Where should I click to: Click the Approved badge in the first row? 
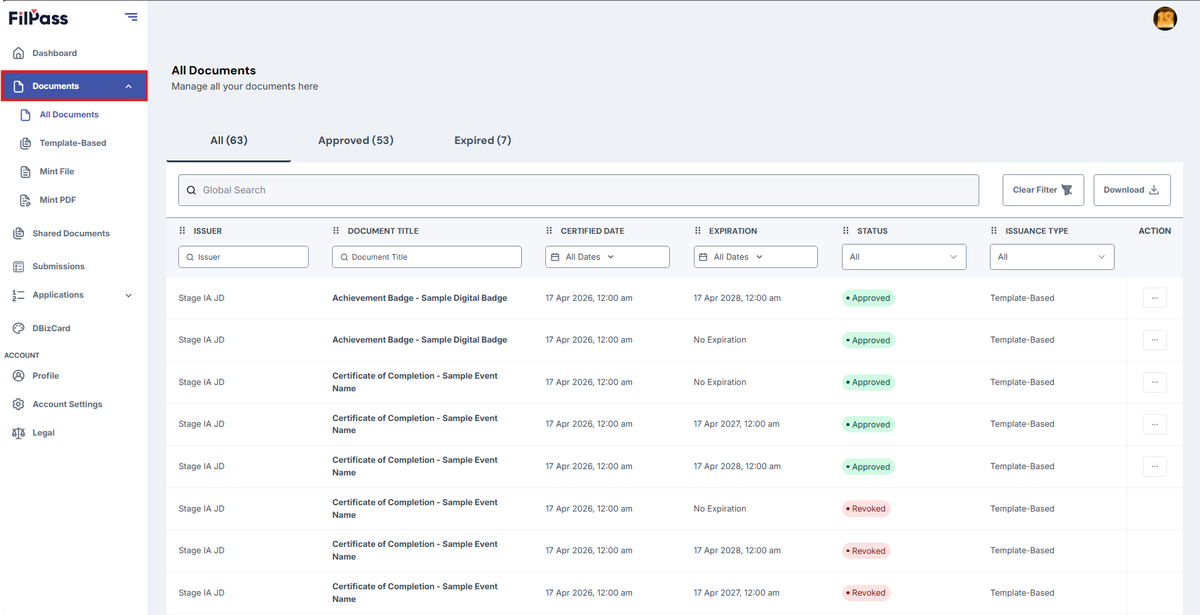point(868,298)
